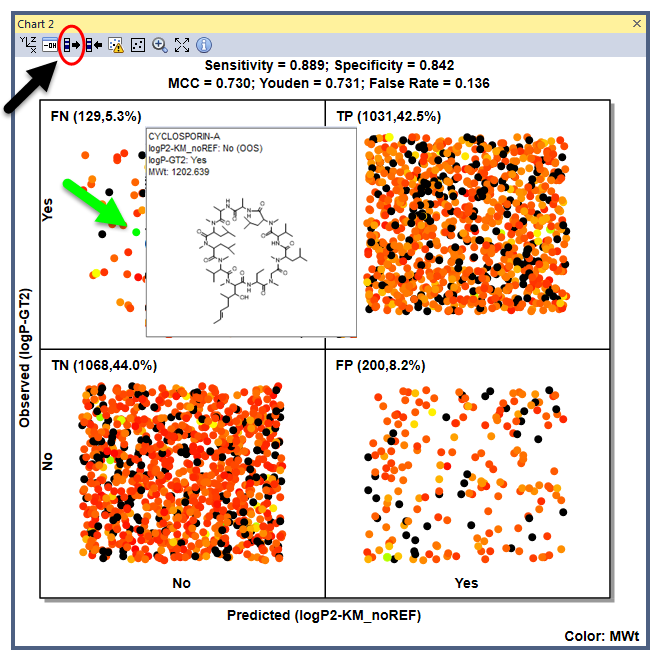Click the send rows right-arrow icon
Screen dimensions: 659x658
coord(71,45)
